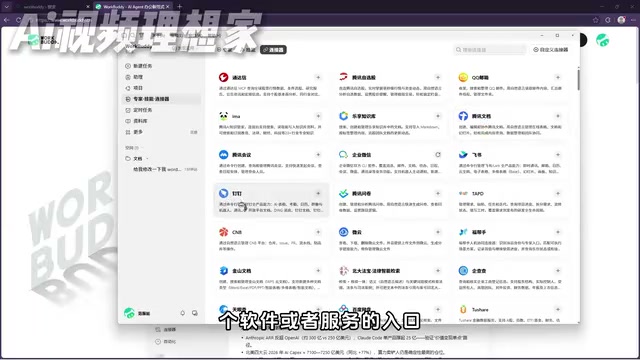Click the 微云 logo
640x360 pixels.
343,232
